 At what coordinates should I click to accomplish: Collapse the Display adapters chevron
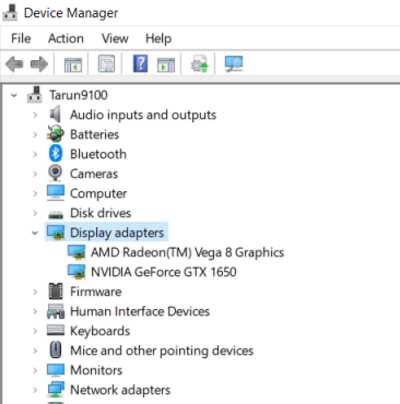click(x=35, y=233)
